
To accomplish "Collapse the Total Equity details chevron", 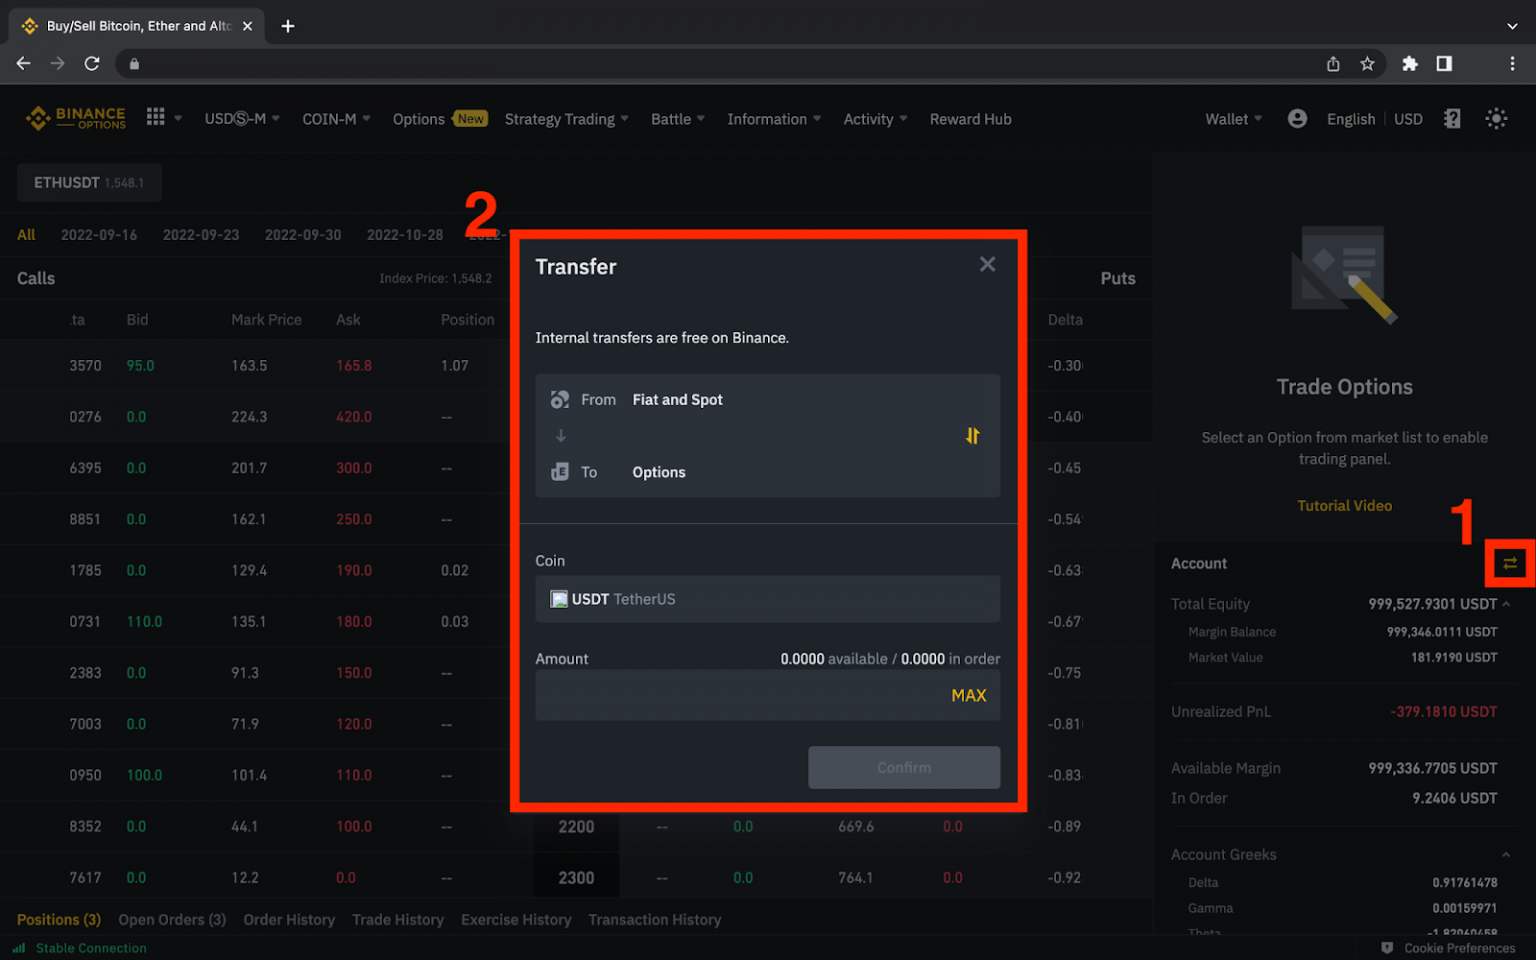I will (x=1506, y=603).
